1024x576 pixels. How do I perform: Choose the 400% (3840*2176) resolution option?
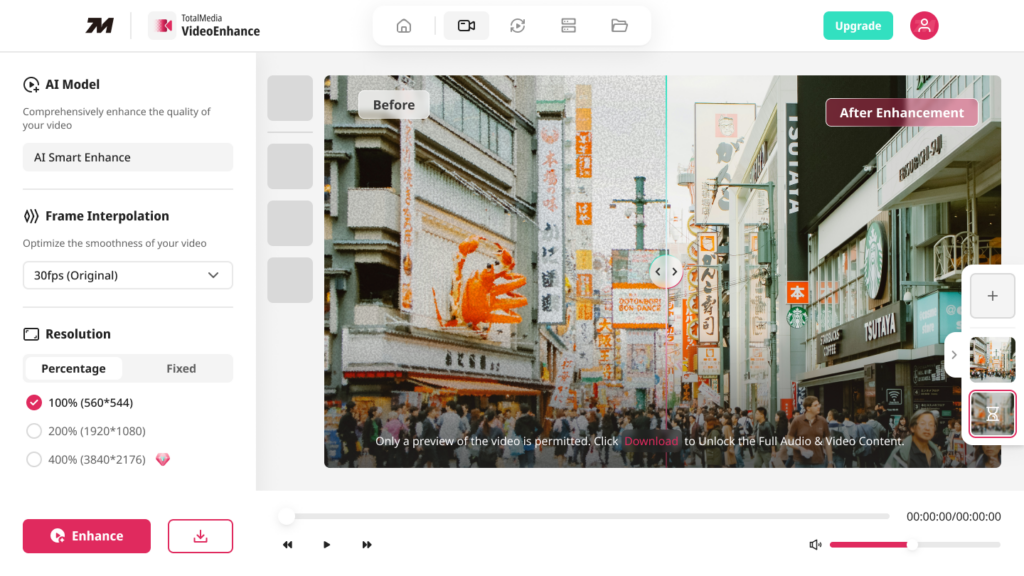tap(34, 460)
